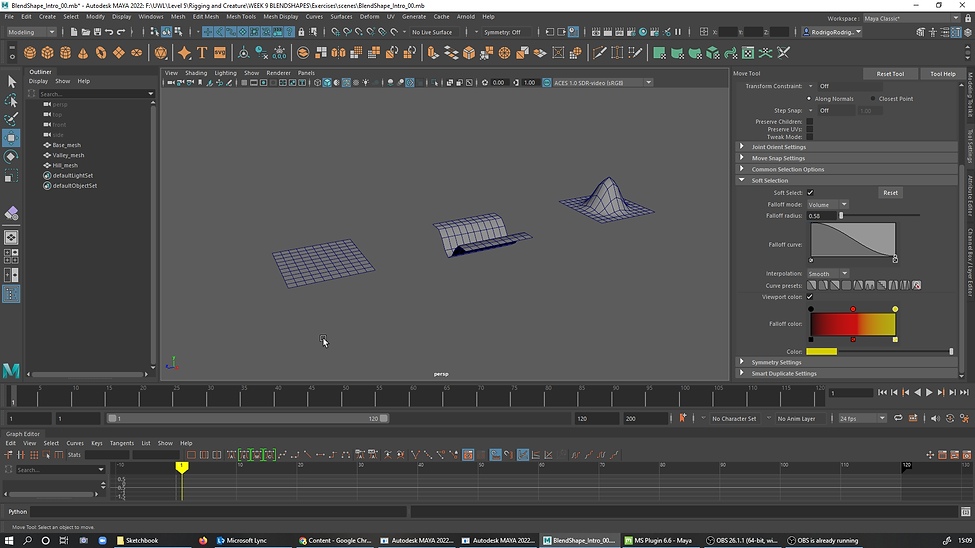Click the New Scene icon
This screenshot has width=975, height=548.
[x=74, y=32]
